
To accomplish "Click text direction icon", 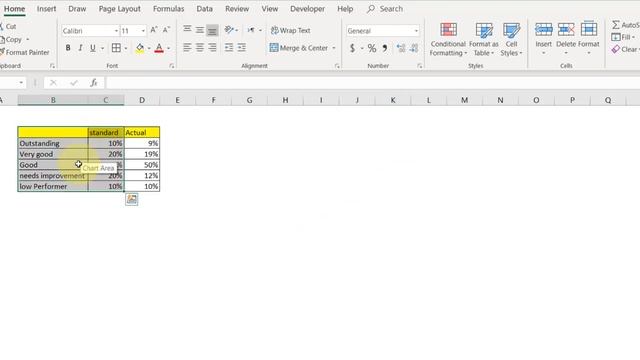I will tap(251, 30).
